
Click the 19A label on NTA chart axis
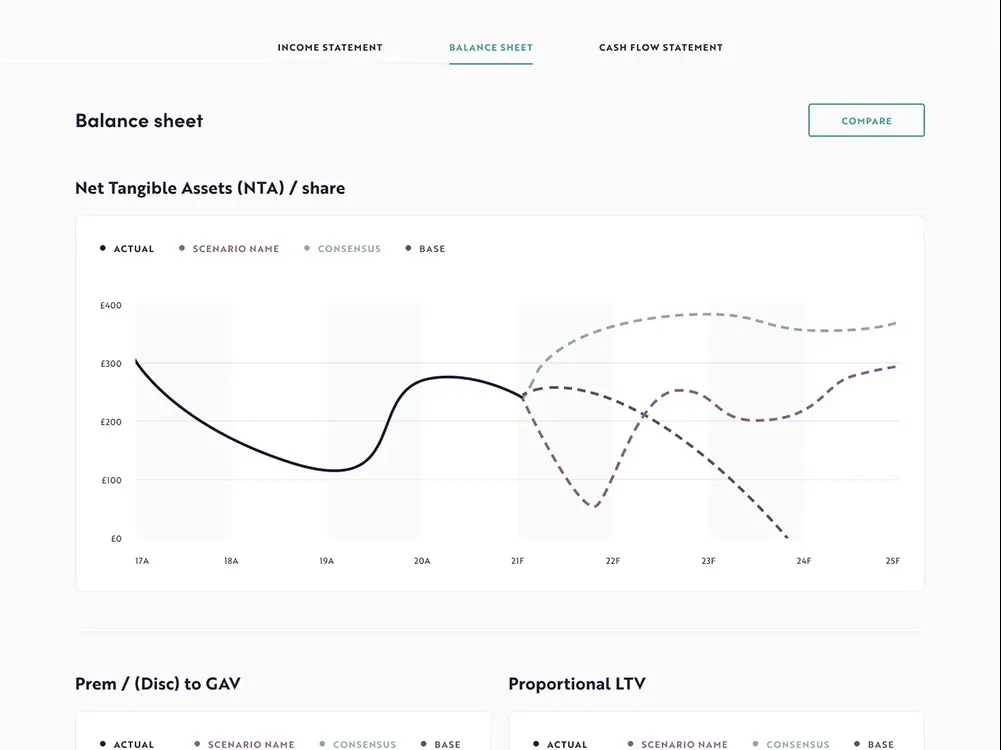point(326,561)
